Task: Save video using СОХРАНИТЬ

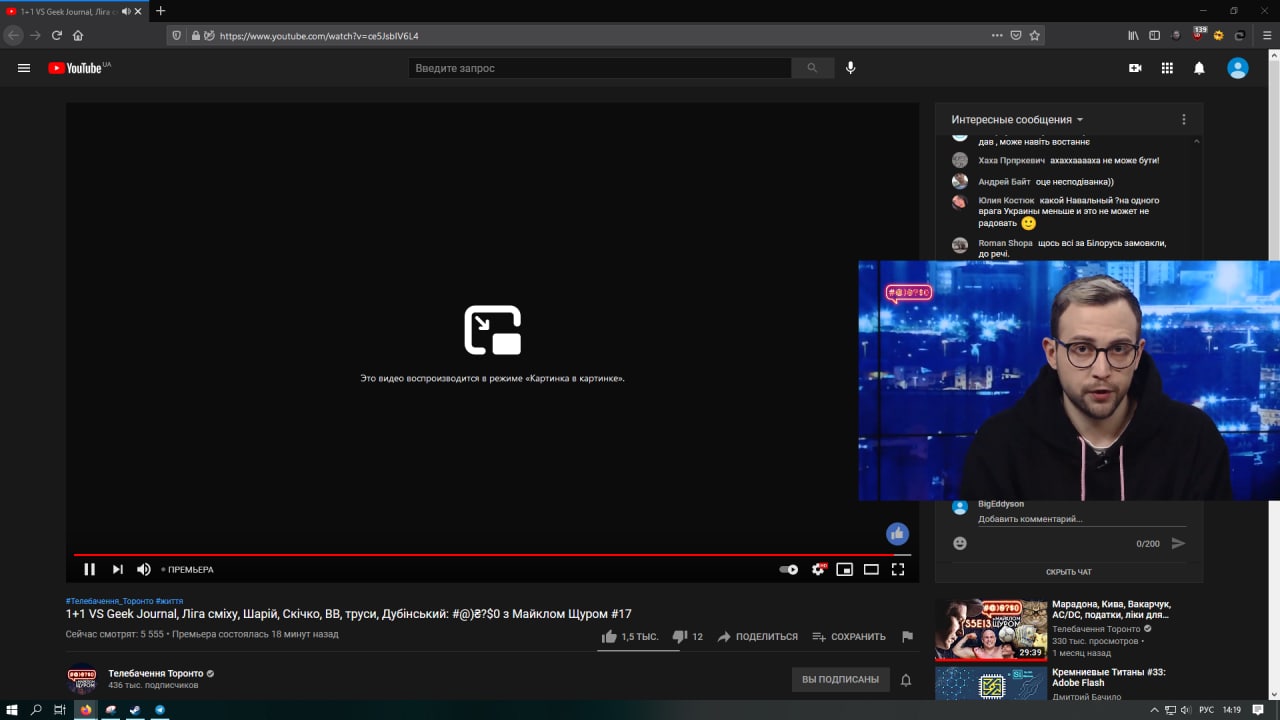Action: coord(849,636)
